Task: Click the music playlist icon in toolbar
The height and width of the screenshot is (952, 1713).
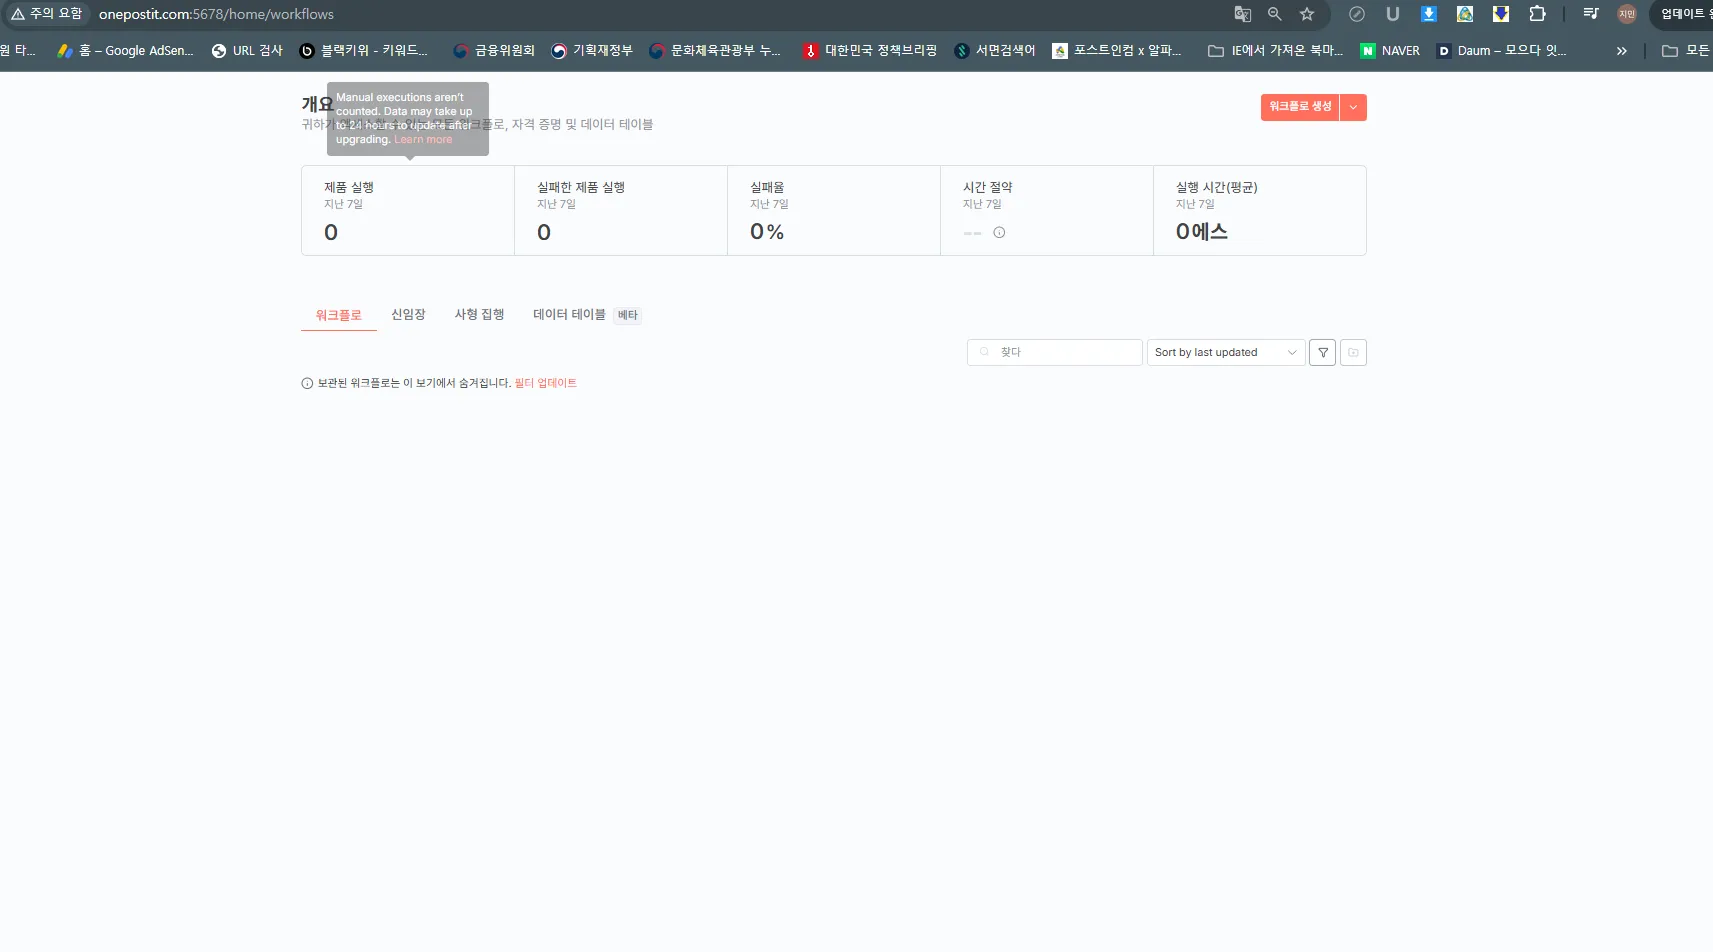Action: coord(1590,14)
